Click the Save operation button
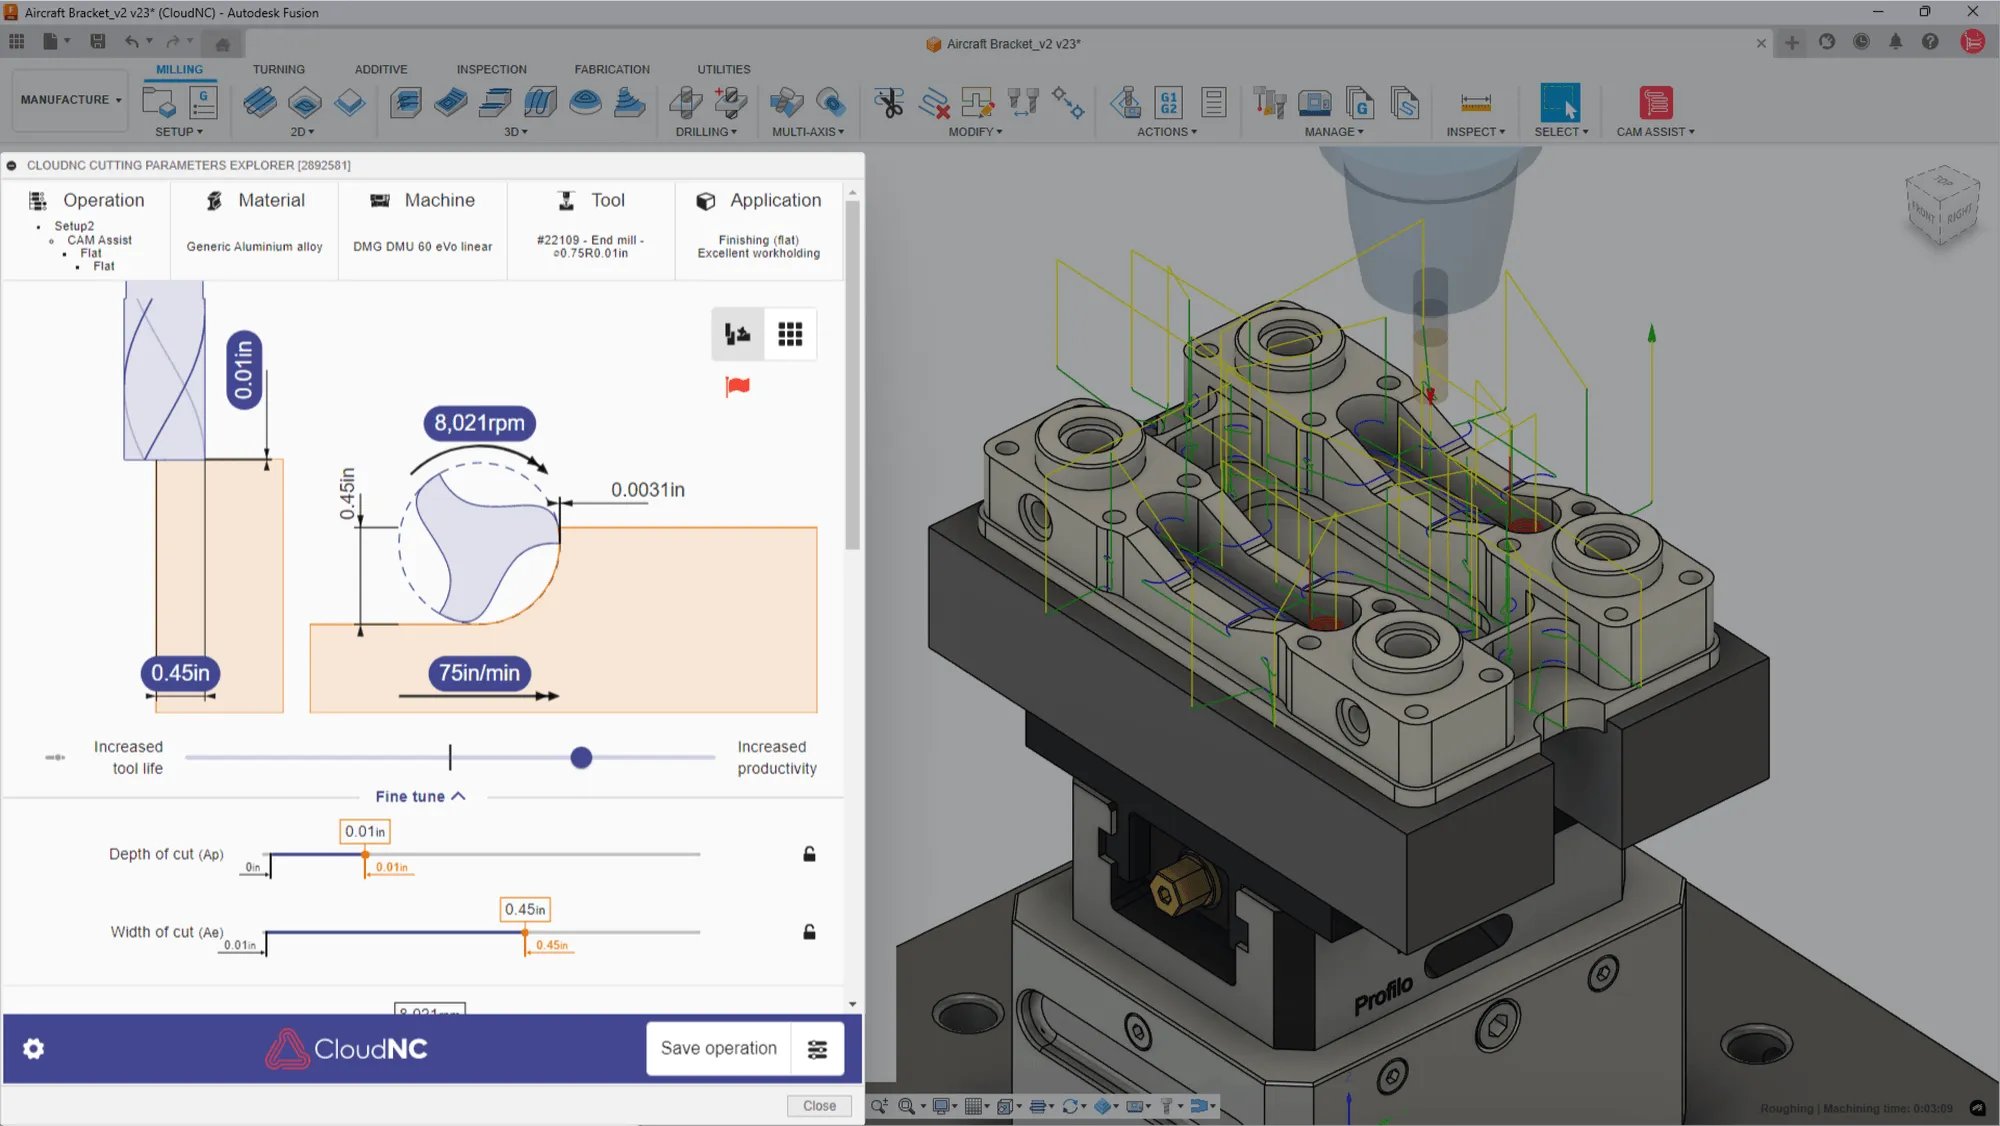The width and height of the screenshot is (2000, 1126). 718,1048
